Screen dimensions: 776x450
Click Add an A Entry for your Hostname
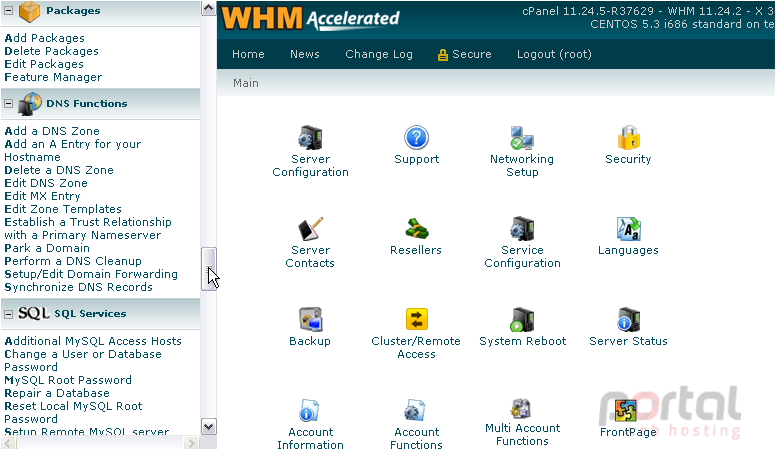tap(73, 150)
